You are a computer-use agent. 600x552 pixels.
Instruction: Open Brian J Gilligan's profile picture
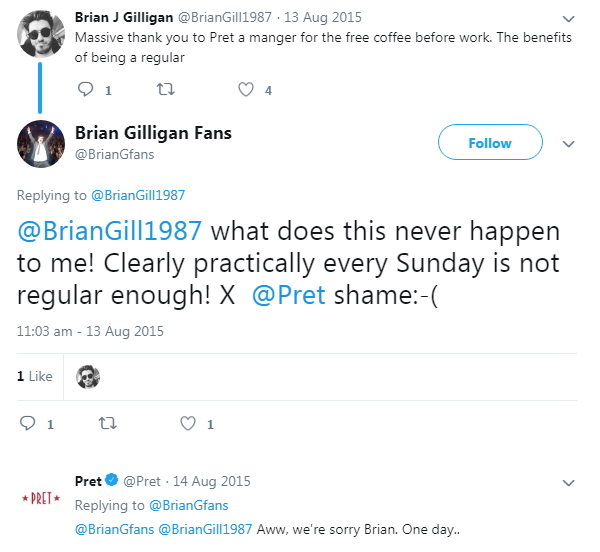(x=41, y=37)
